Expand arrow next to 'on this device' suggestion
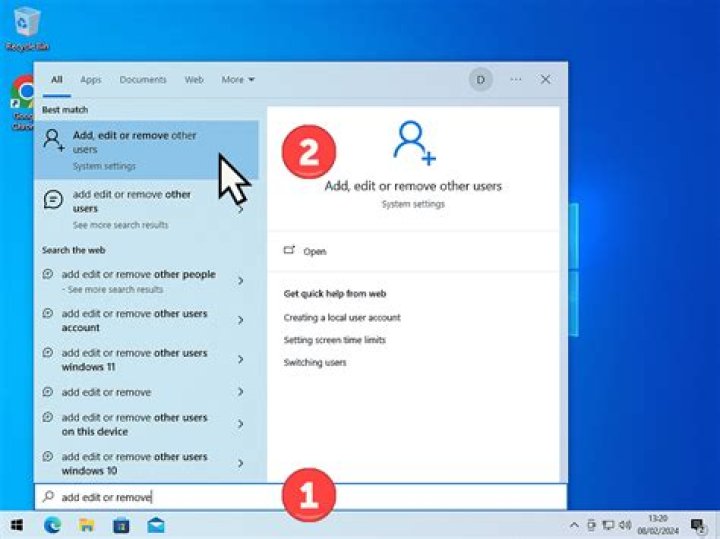The image size is (720, 539). pyautogui.click(x=241, y=424)
